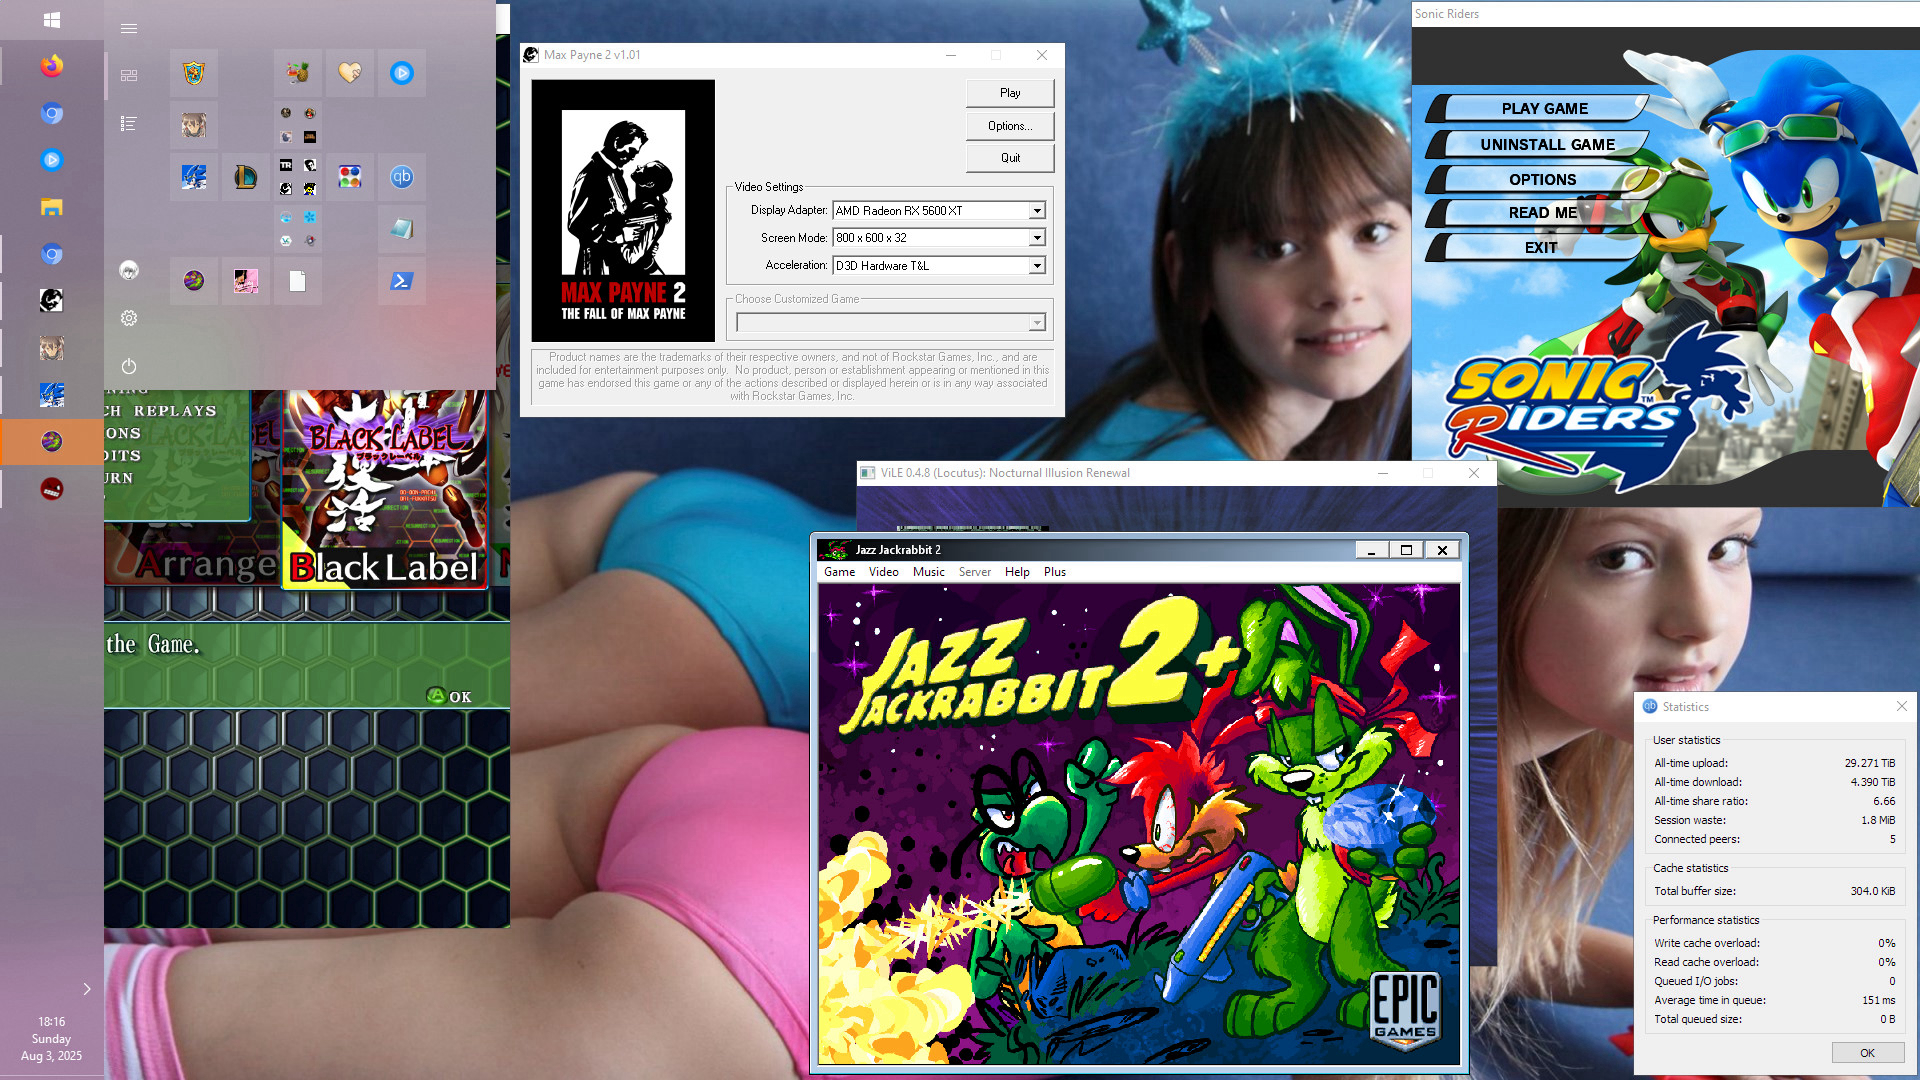Click the HandBrake pineapple tile
This screenshot has height=1080, width=1920.
click(297, 73)
